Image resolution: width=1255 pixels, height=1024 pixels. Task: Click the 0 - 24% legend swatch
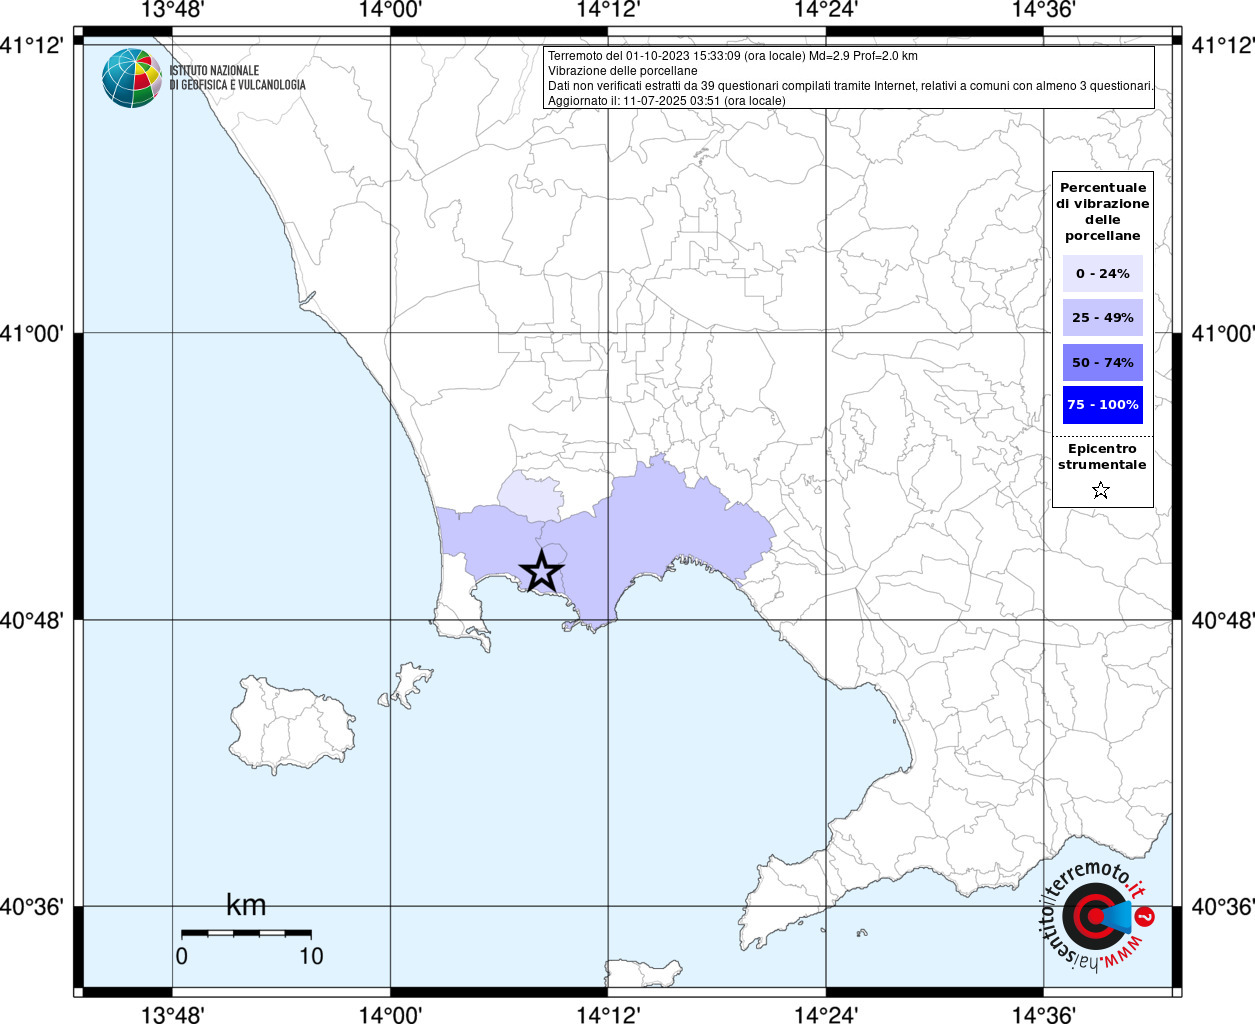(x=1102, y=273)
